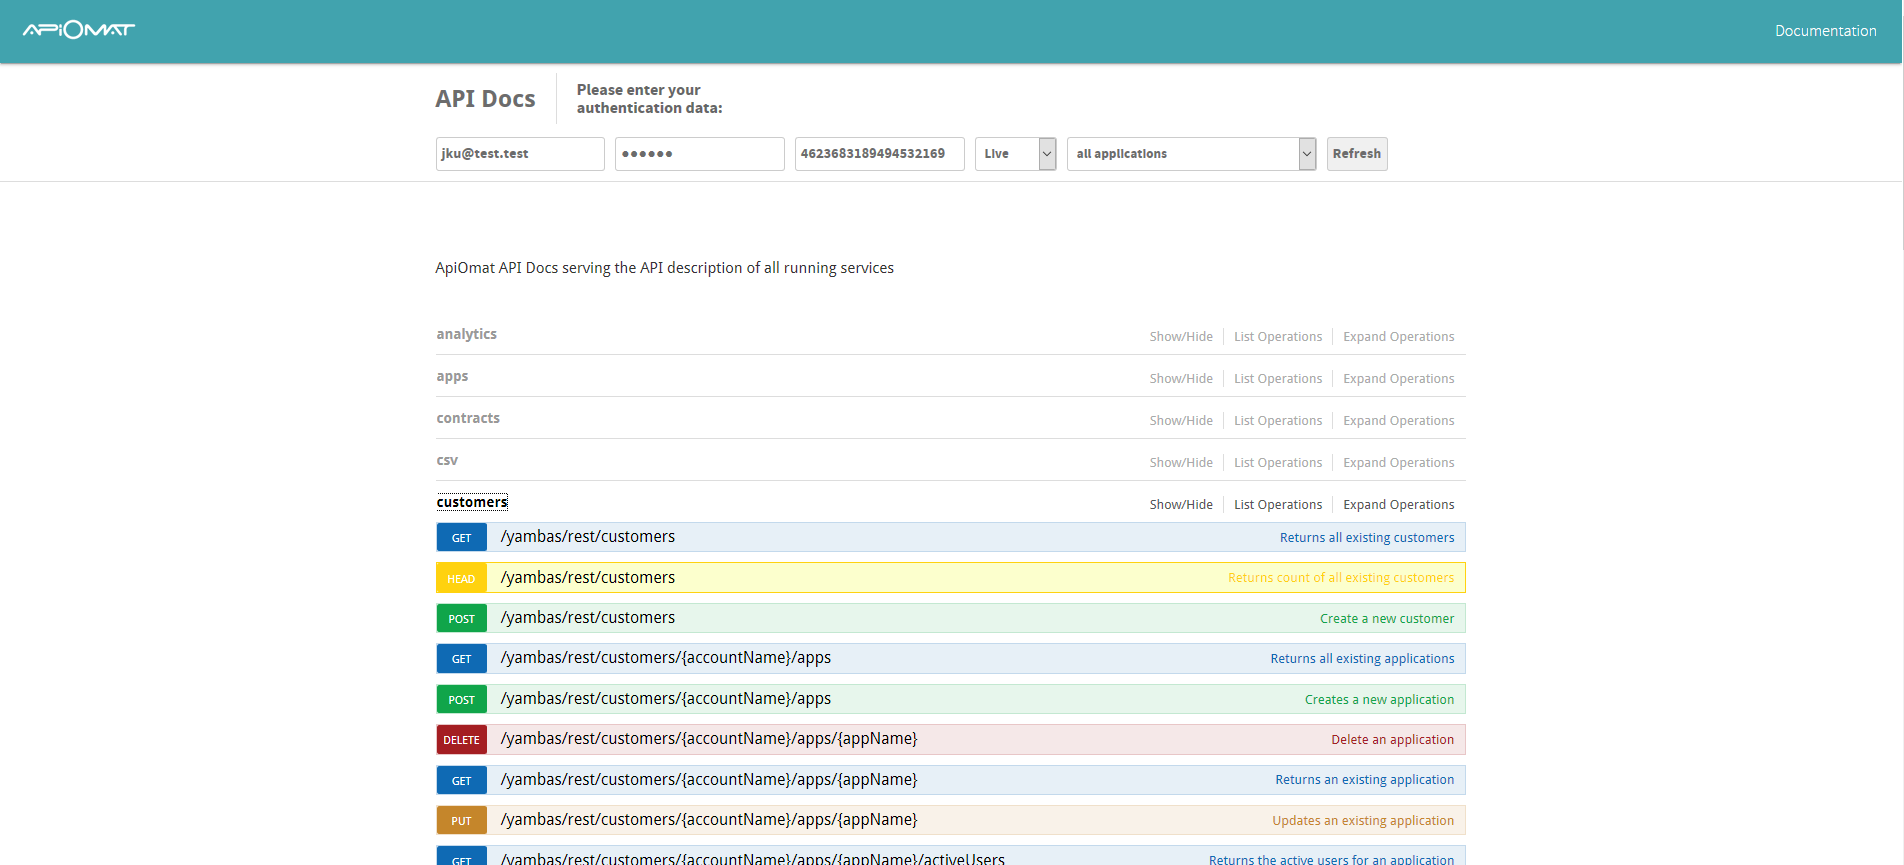The width and height of the screenshot is (1904, 865).
Task: Click GET badge for customers/{accountName}/apps
Action: [461, 659]
